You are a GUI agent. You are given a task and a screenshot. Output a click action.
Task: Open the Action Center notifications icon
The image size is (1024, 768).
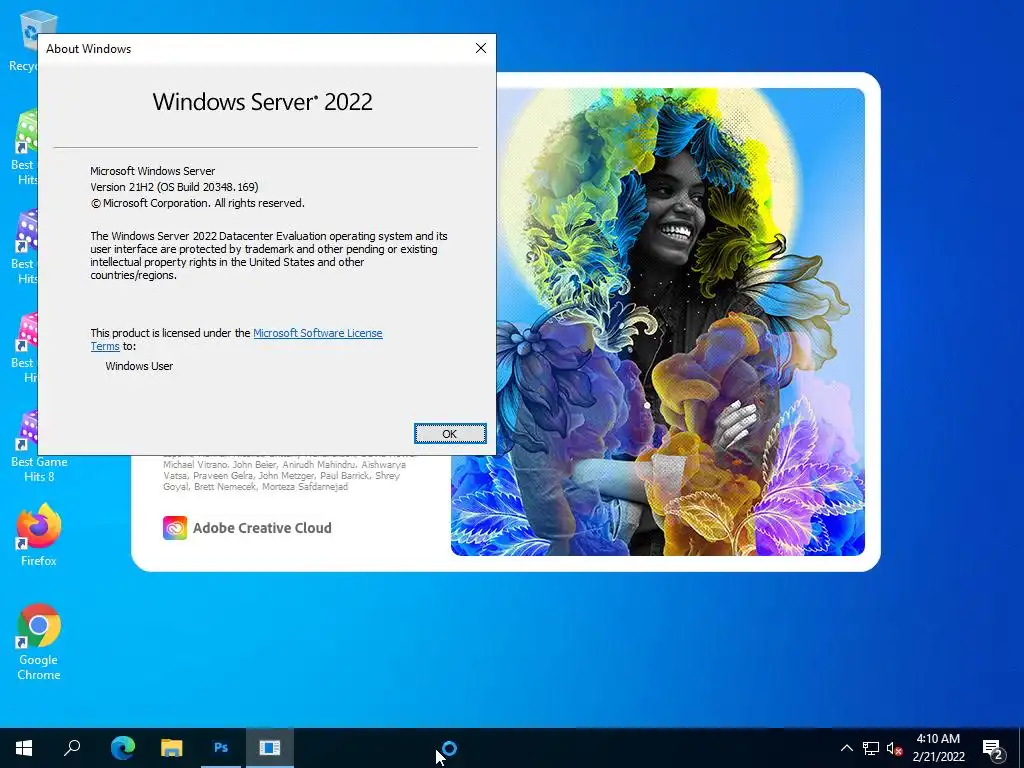993,748
